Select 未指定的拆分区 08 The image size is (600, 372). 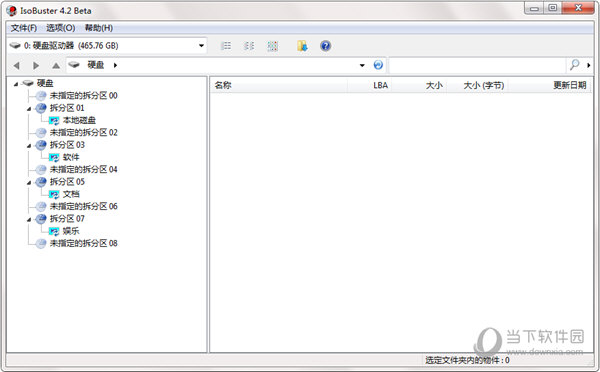83,243
